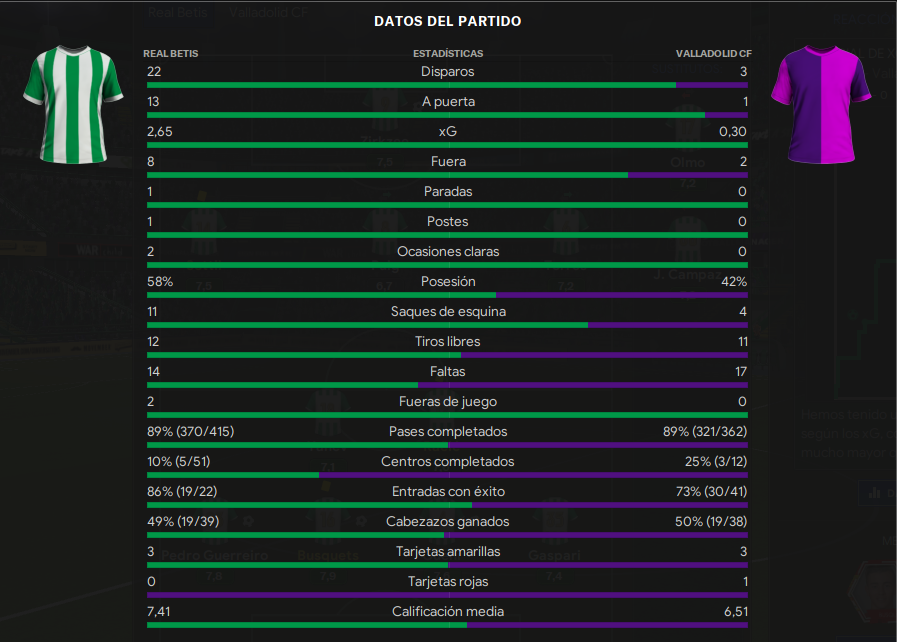Select the Calificación media label
Image resolution: width=897 pixels, height=642 pixels.
[x=448, y=611]
